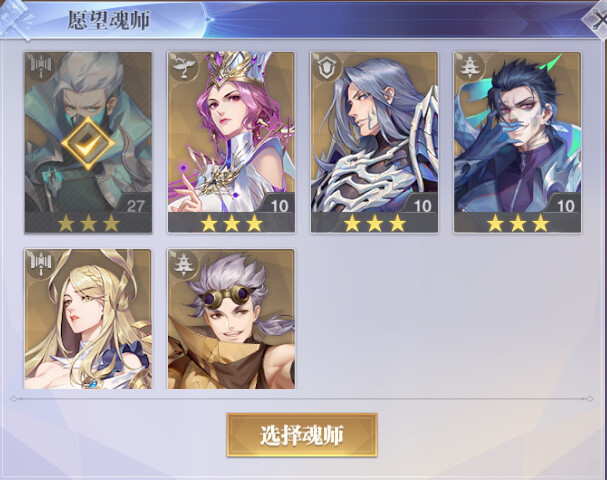The width and height of the screenshot is (607, 480).
Task: Click the horizontal scroll track above the button
Action: [x=302, y=398]
